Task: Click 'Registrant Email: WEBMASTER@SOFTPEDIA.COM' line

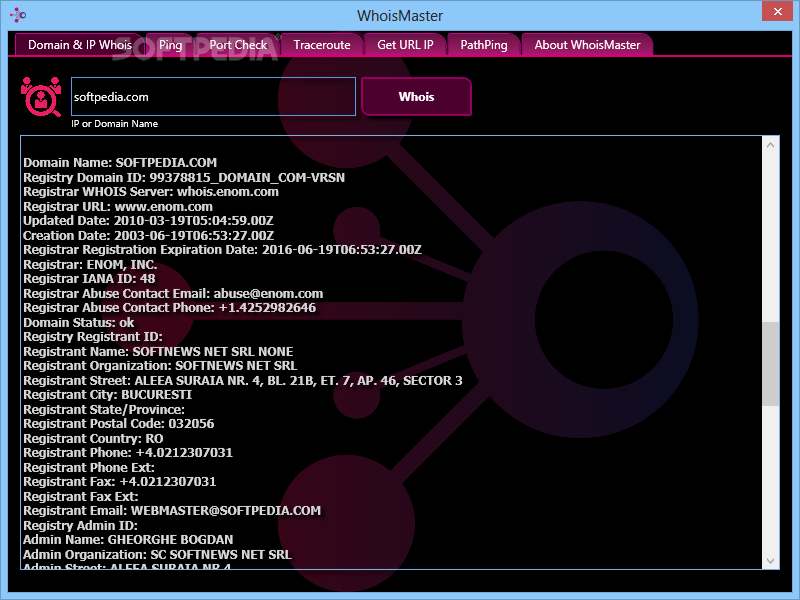Action: tap(172, 512)
